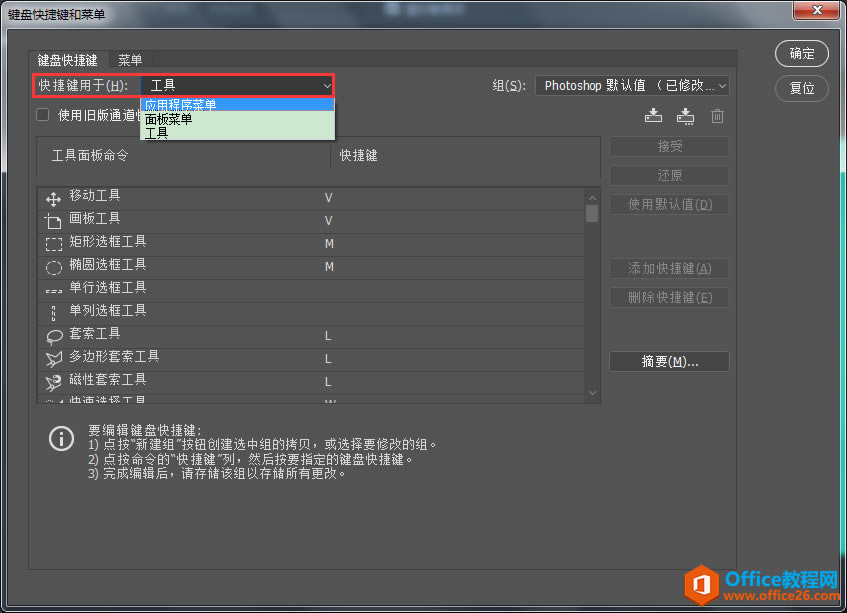Click shortcut M of 椭圆选框工具
This screenshot has width=847, height=613.
[329, 267]
